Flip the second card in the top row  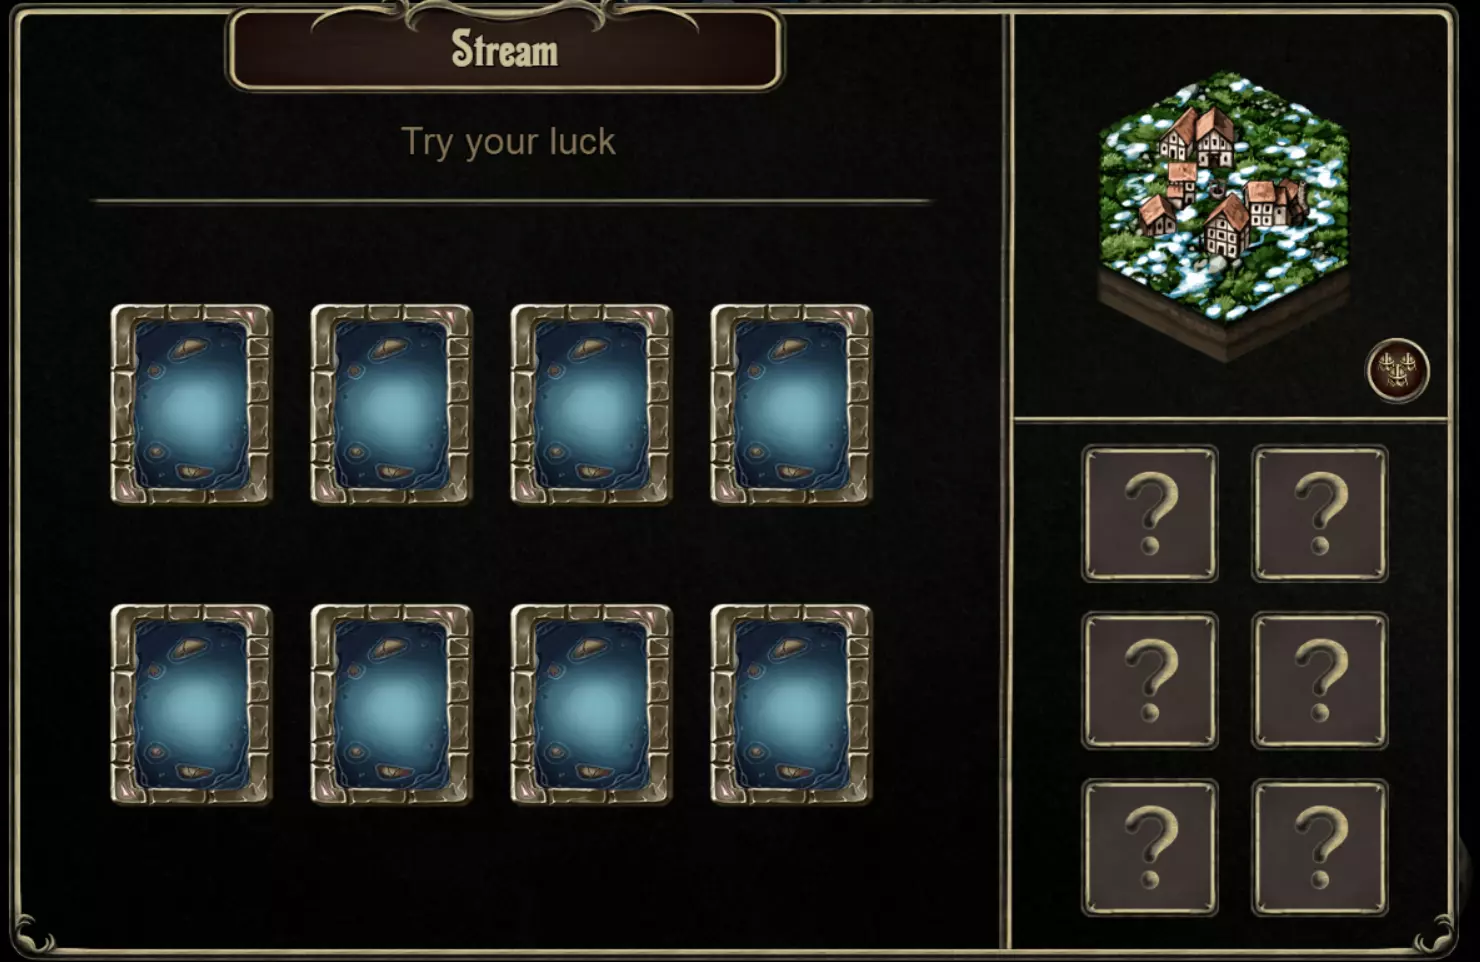click(x=391, y=404)
